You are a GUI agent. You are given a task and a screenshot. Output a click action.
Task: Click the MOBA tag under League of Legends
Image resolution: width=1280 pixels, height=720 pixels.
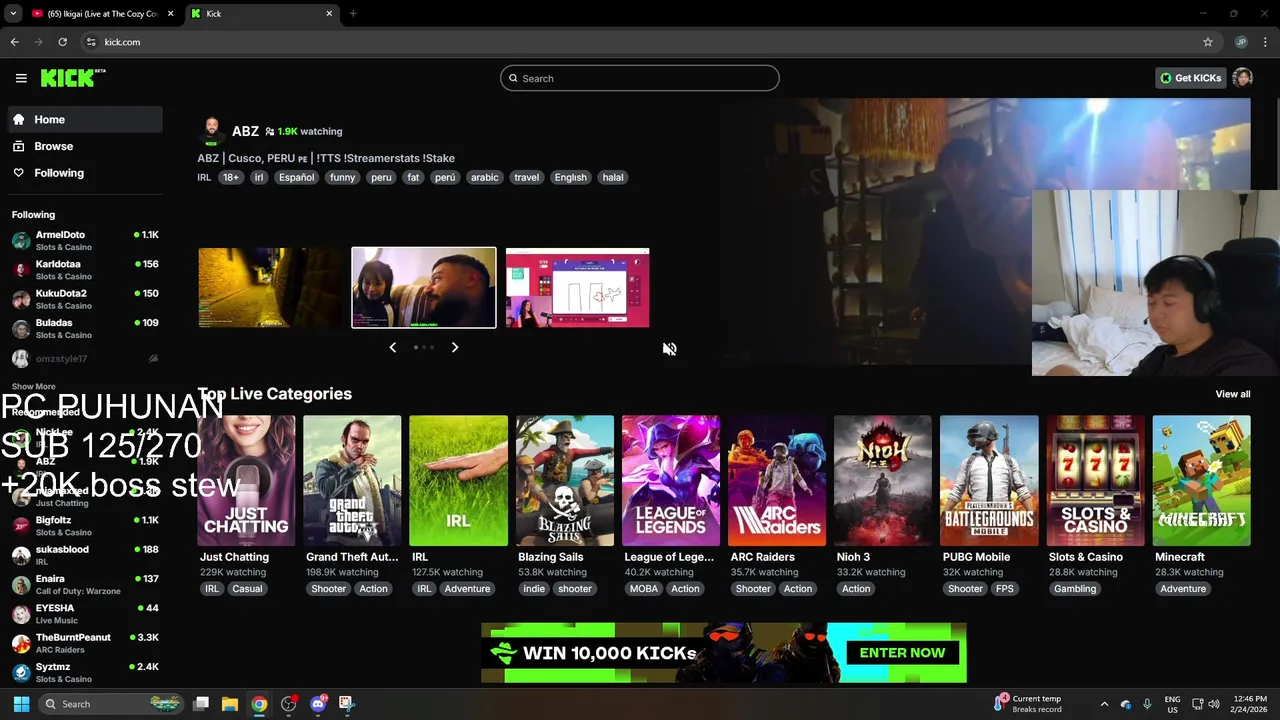644,589
